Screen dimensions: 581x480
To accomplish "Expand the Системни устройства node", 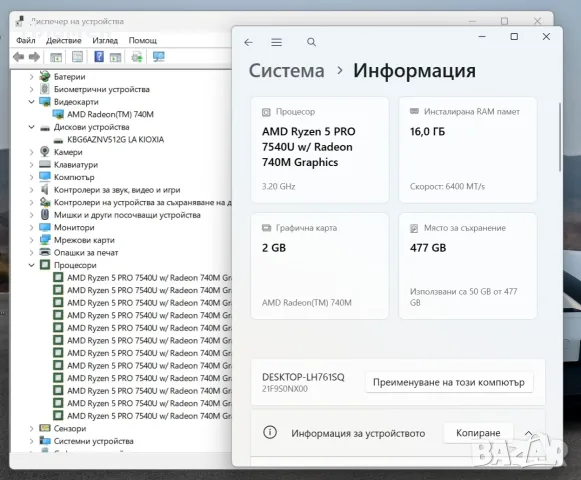I will pyautogui.click(x=31, y=441).
